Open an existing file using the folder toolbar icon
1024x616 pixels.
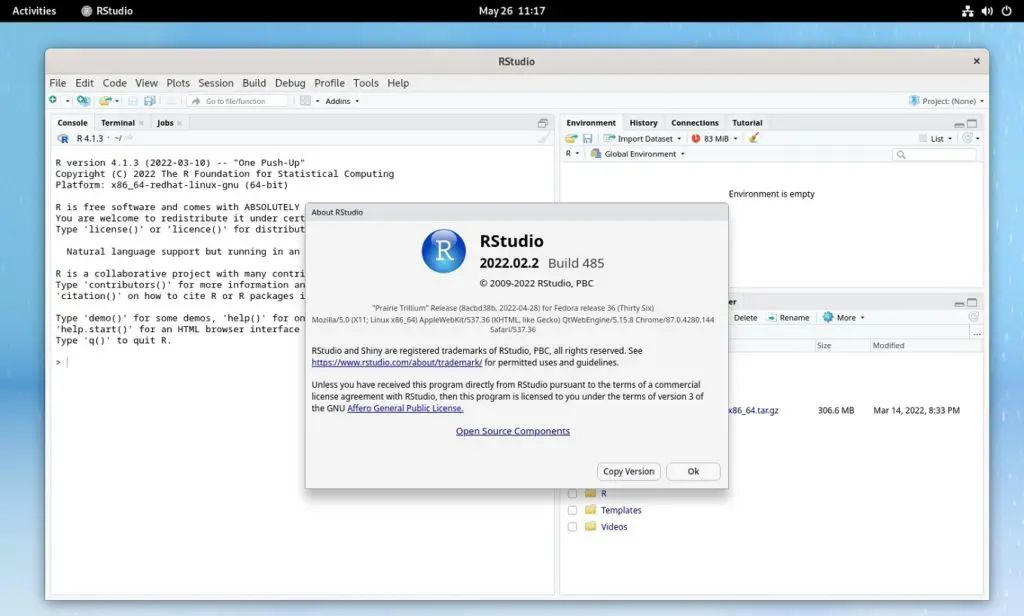click(x=106, y=100)
